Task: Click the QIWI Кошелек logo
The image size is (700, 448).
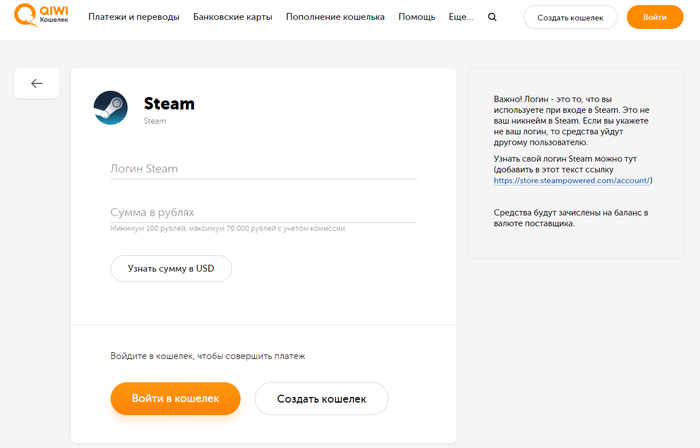Action: pos(41,15)
